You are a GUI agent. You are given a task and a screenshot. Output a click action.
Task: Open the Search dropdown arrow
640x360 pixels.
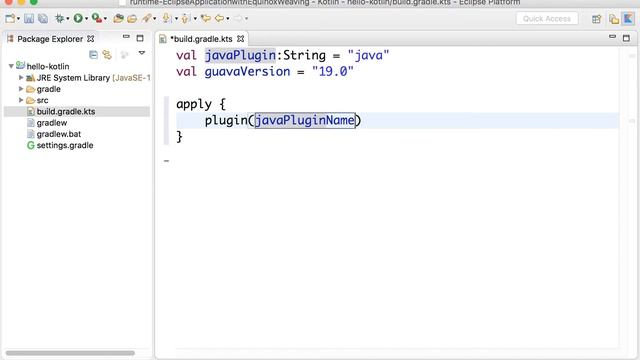point(155,19)
